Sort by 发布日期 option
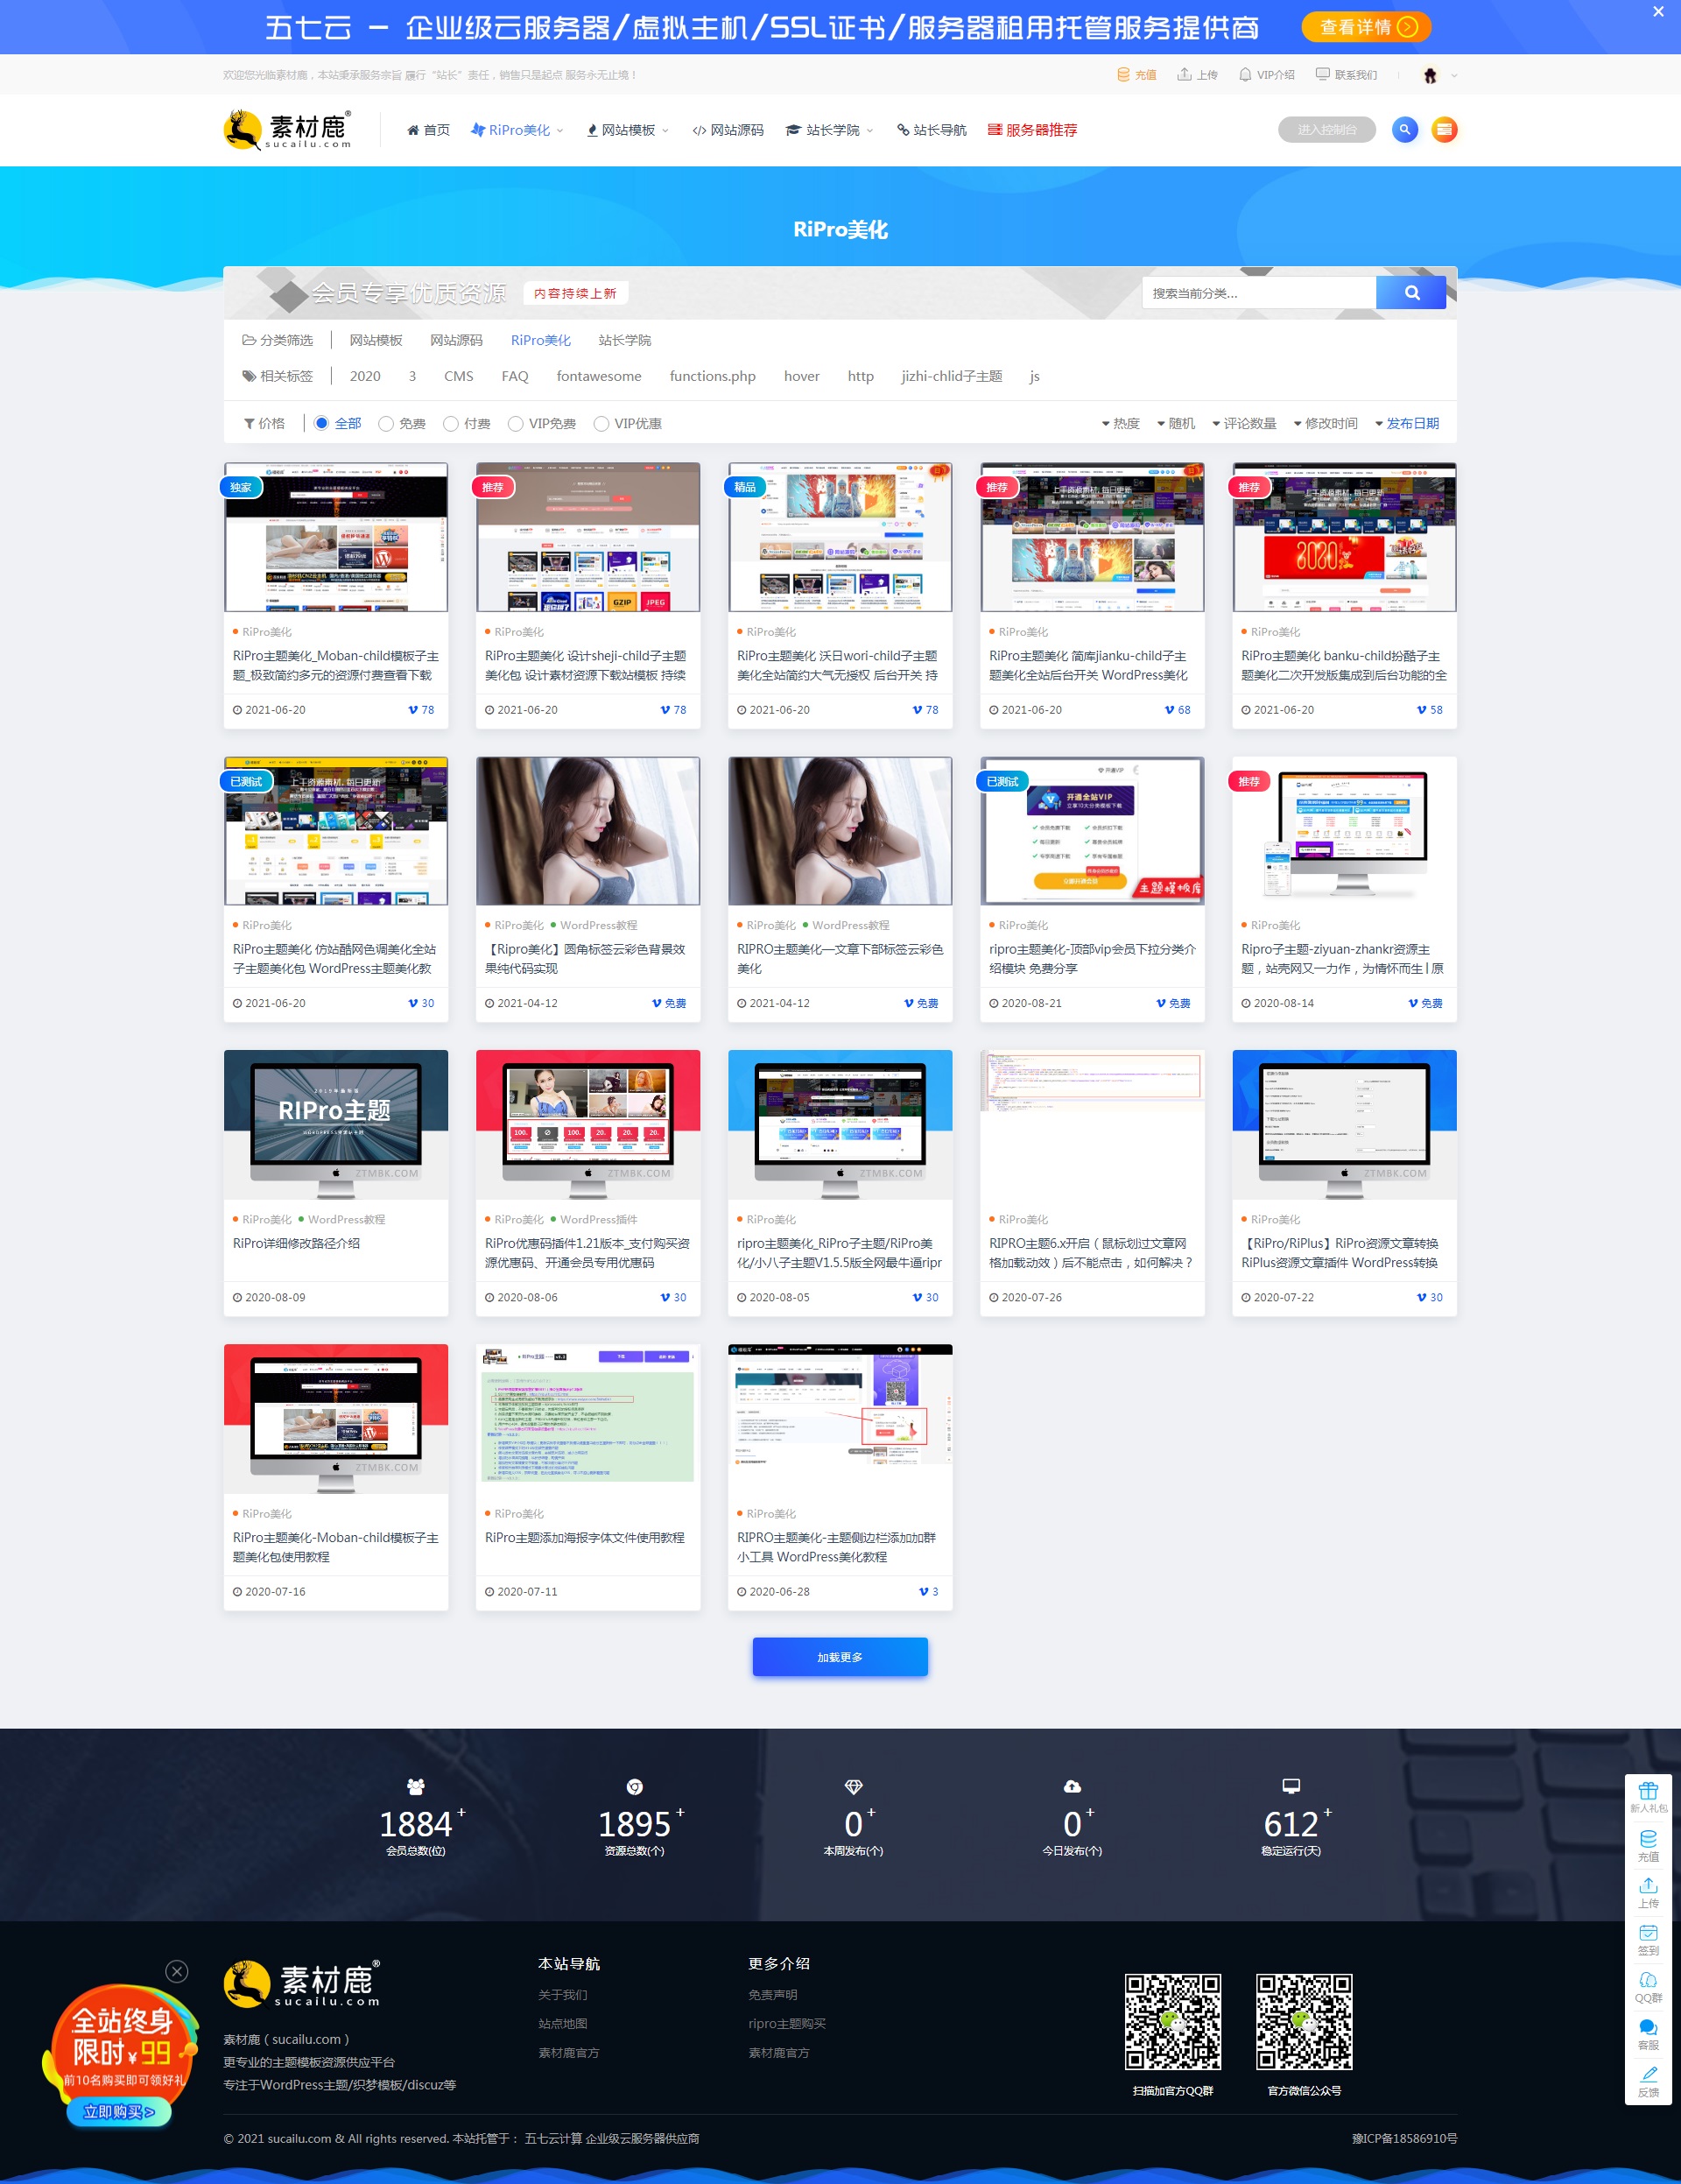The image size is (1681, 2184). click(x=1407, y=423)
